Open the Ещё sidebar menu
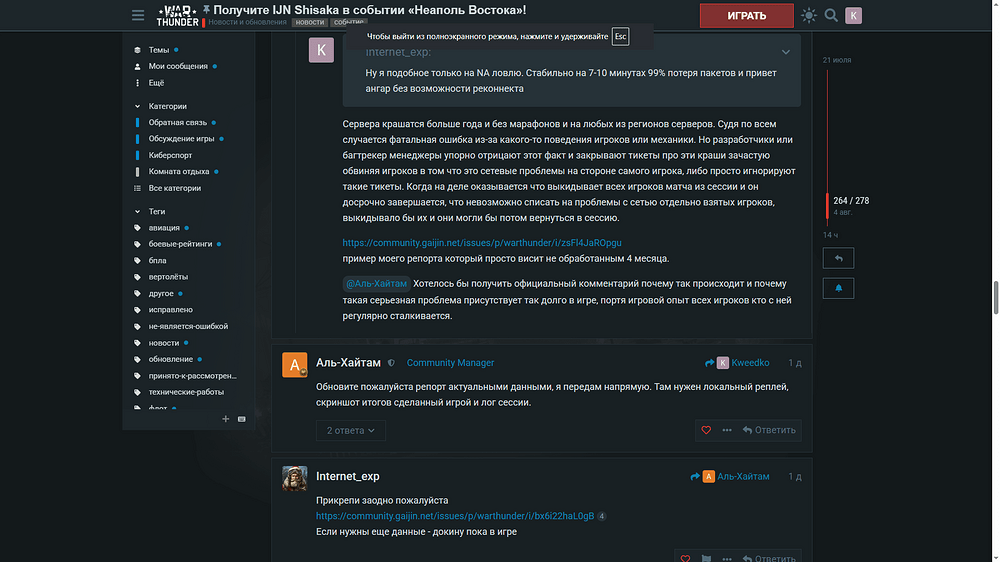Screen dimensions: 1000x562 (156, 83)
